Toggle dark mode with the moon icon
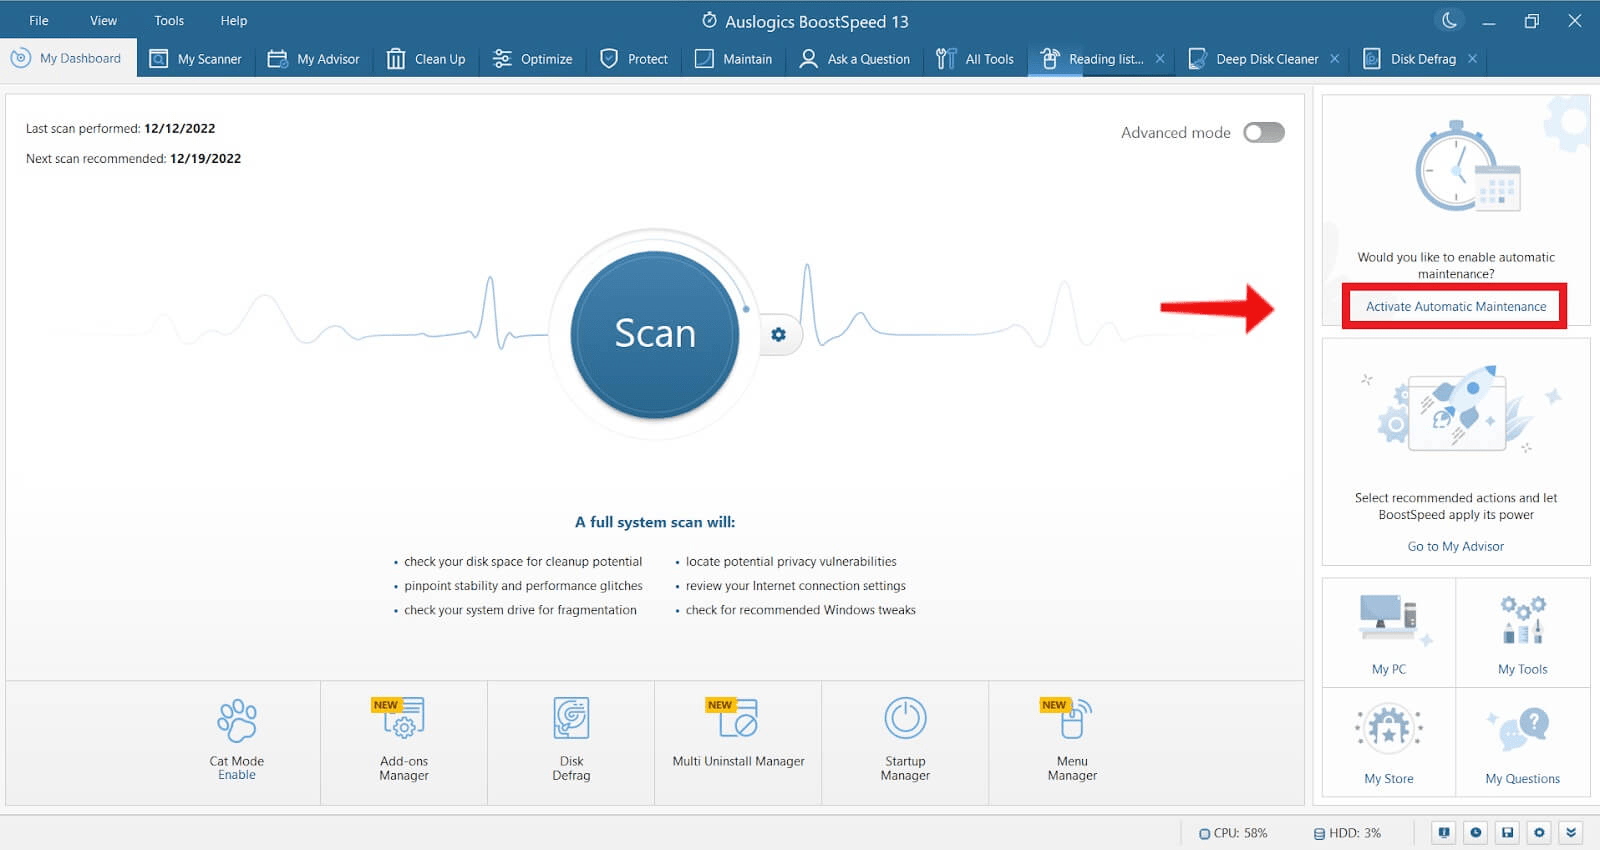This screenshot has height=850, width=1600. click(1448, 20)
